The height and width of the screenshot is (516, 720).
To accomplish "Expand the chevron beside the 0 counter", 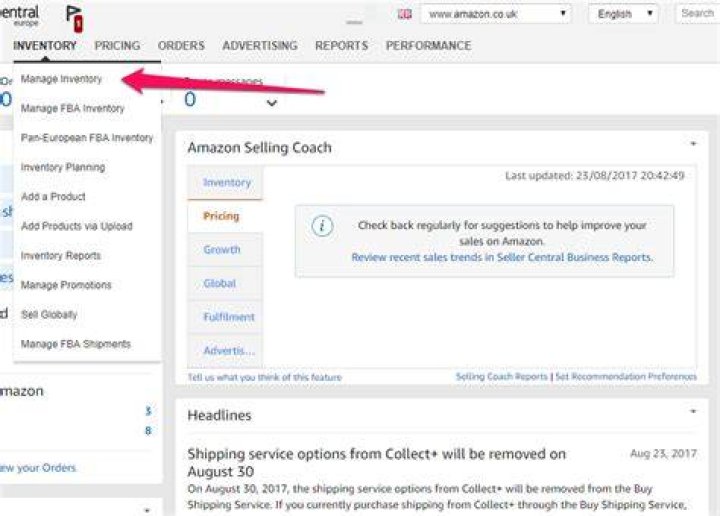I will (272, 103).
